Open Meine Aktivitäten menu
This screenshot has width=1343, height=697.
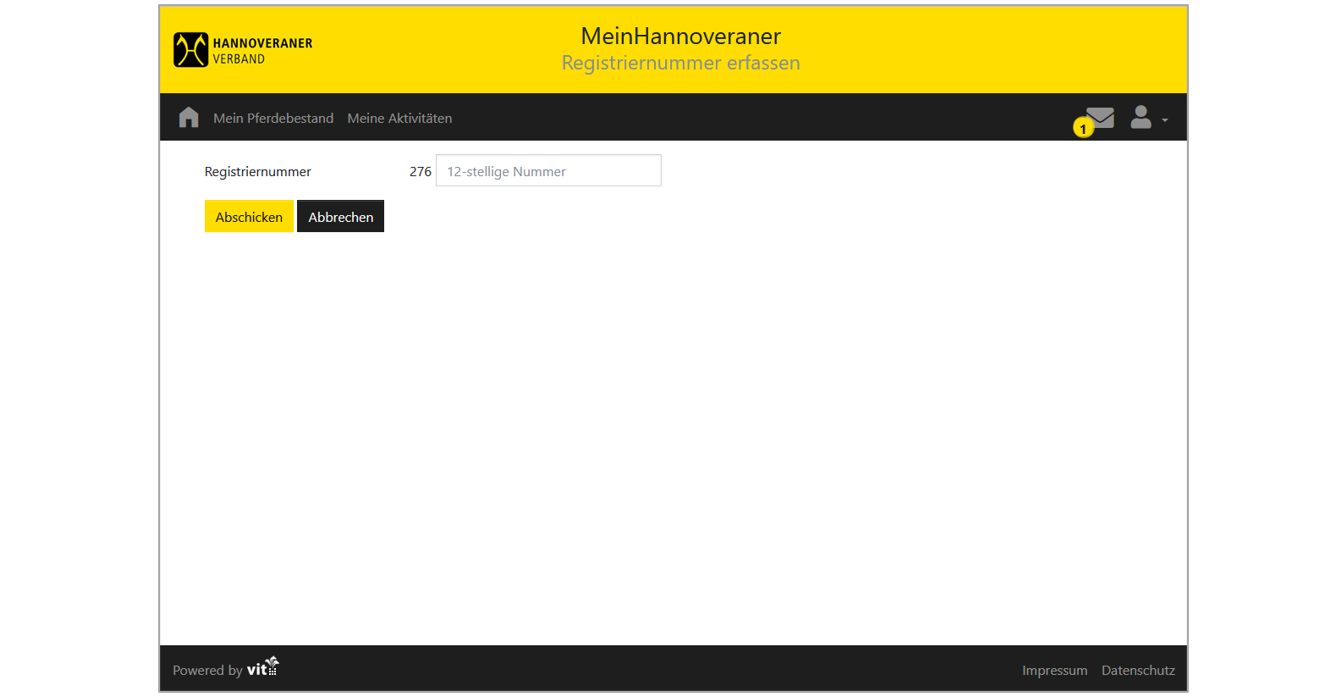tap(399, 118)
